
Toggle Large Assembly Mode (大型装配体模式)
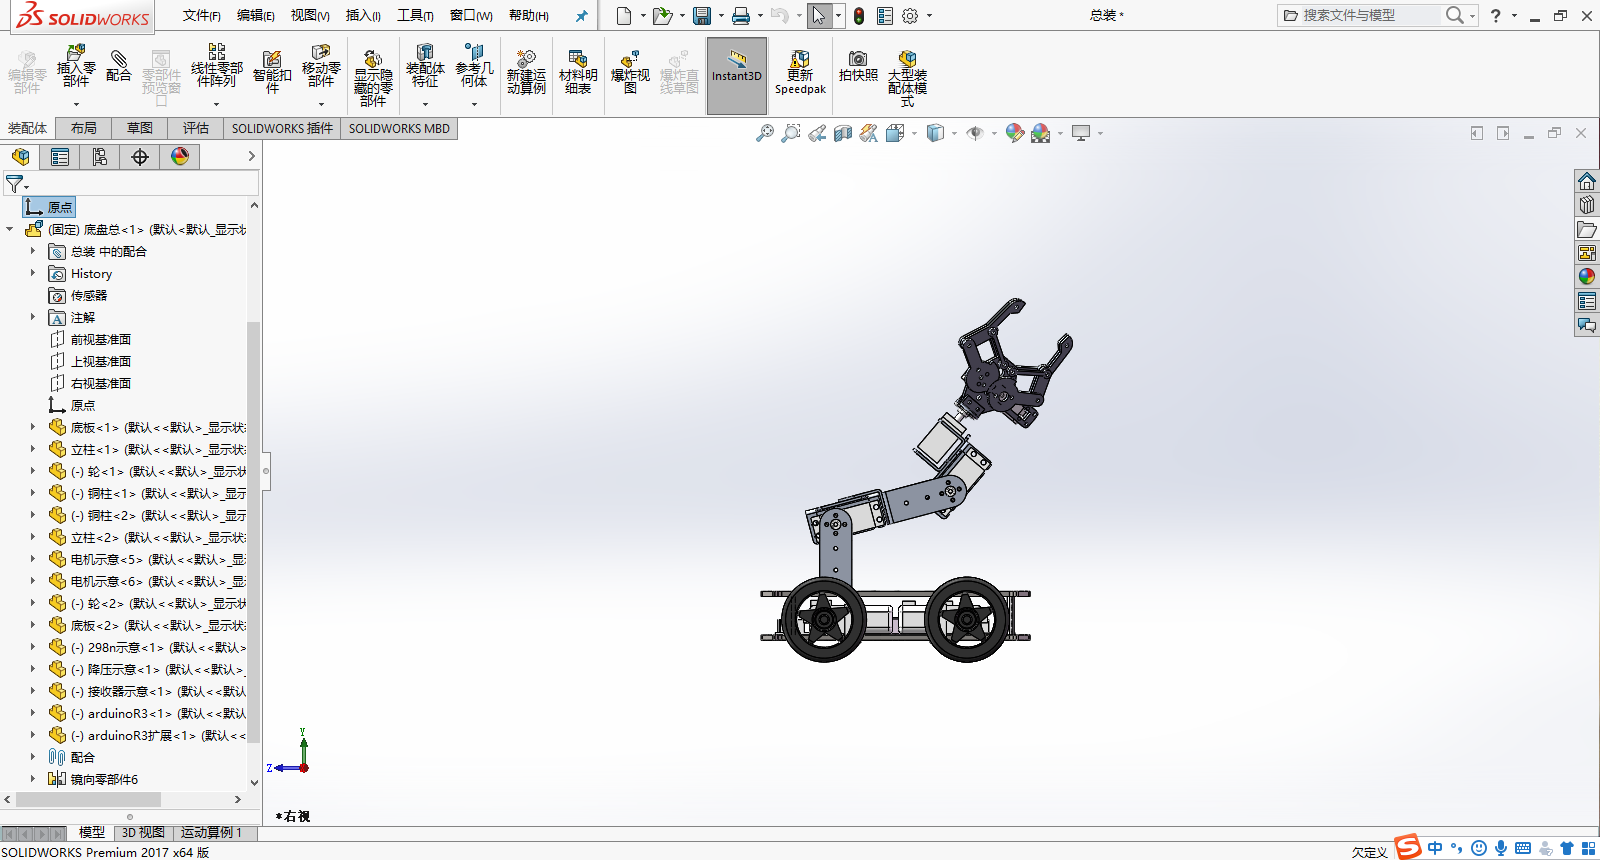(x=907, y=78)
